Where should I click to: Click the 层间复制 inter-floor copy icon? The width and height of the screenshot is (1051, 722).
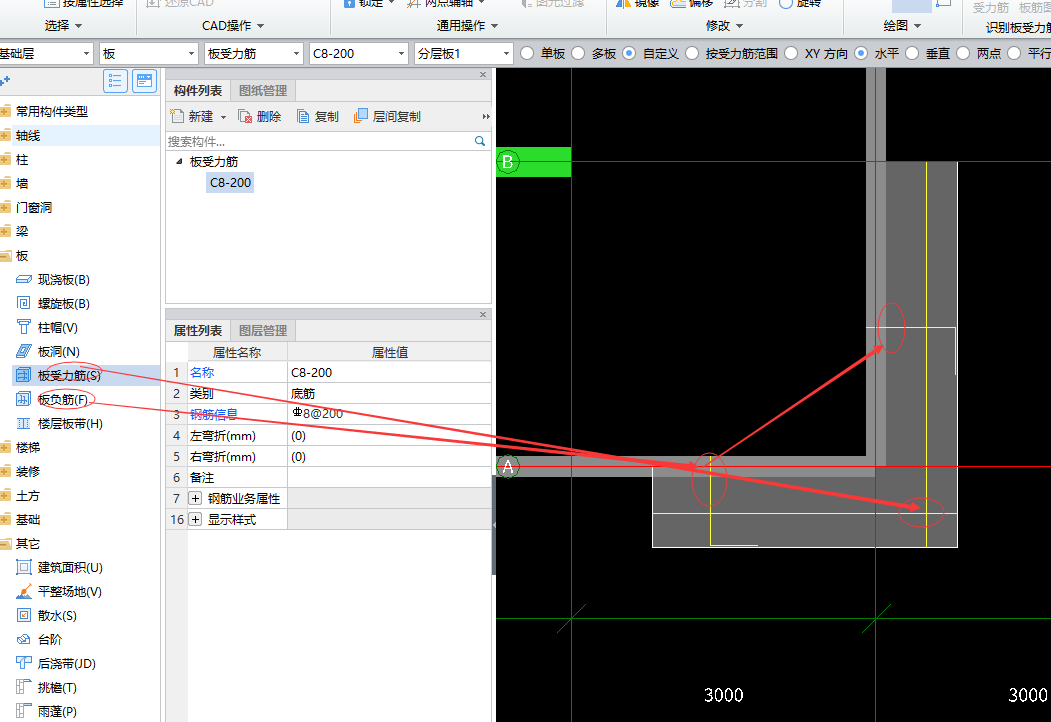point(361,116)
